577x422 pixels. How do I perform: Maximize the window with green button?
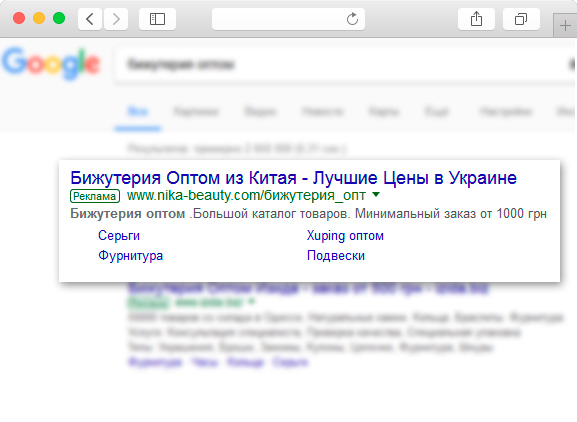pos(59,18)
